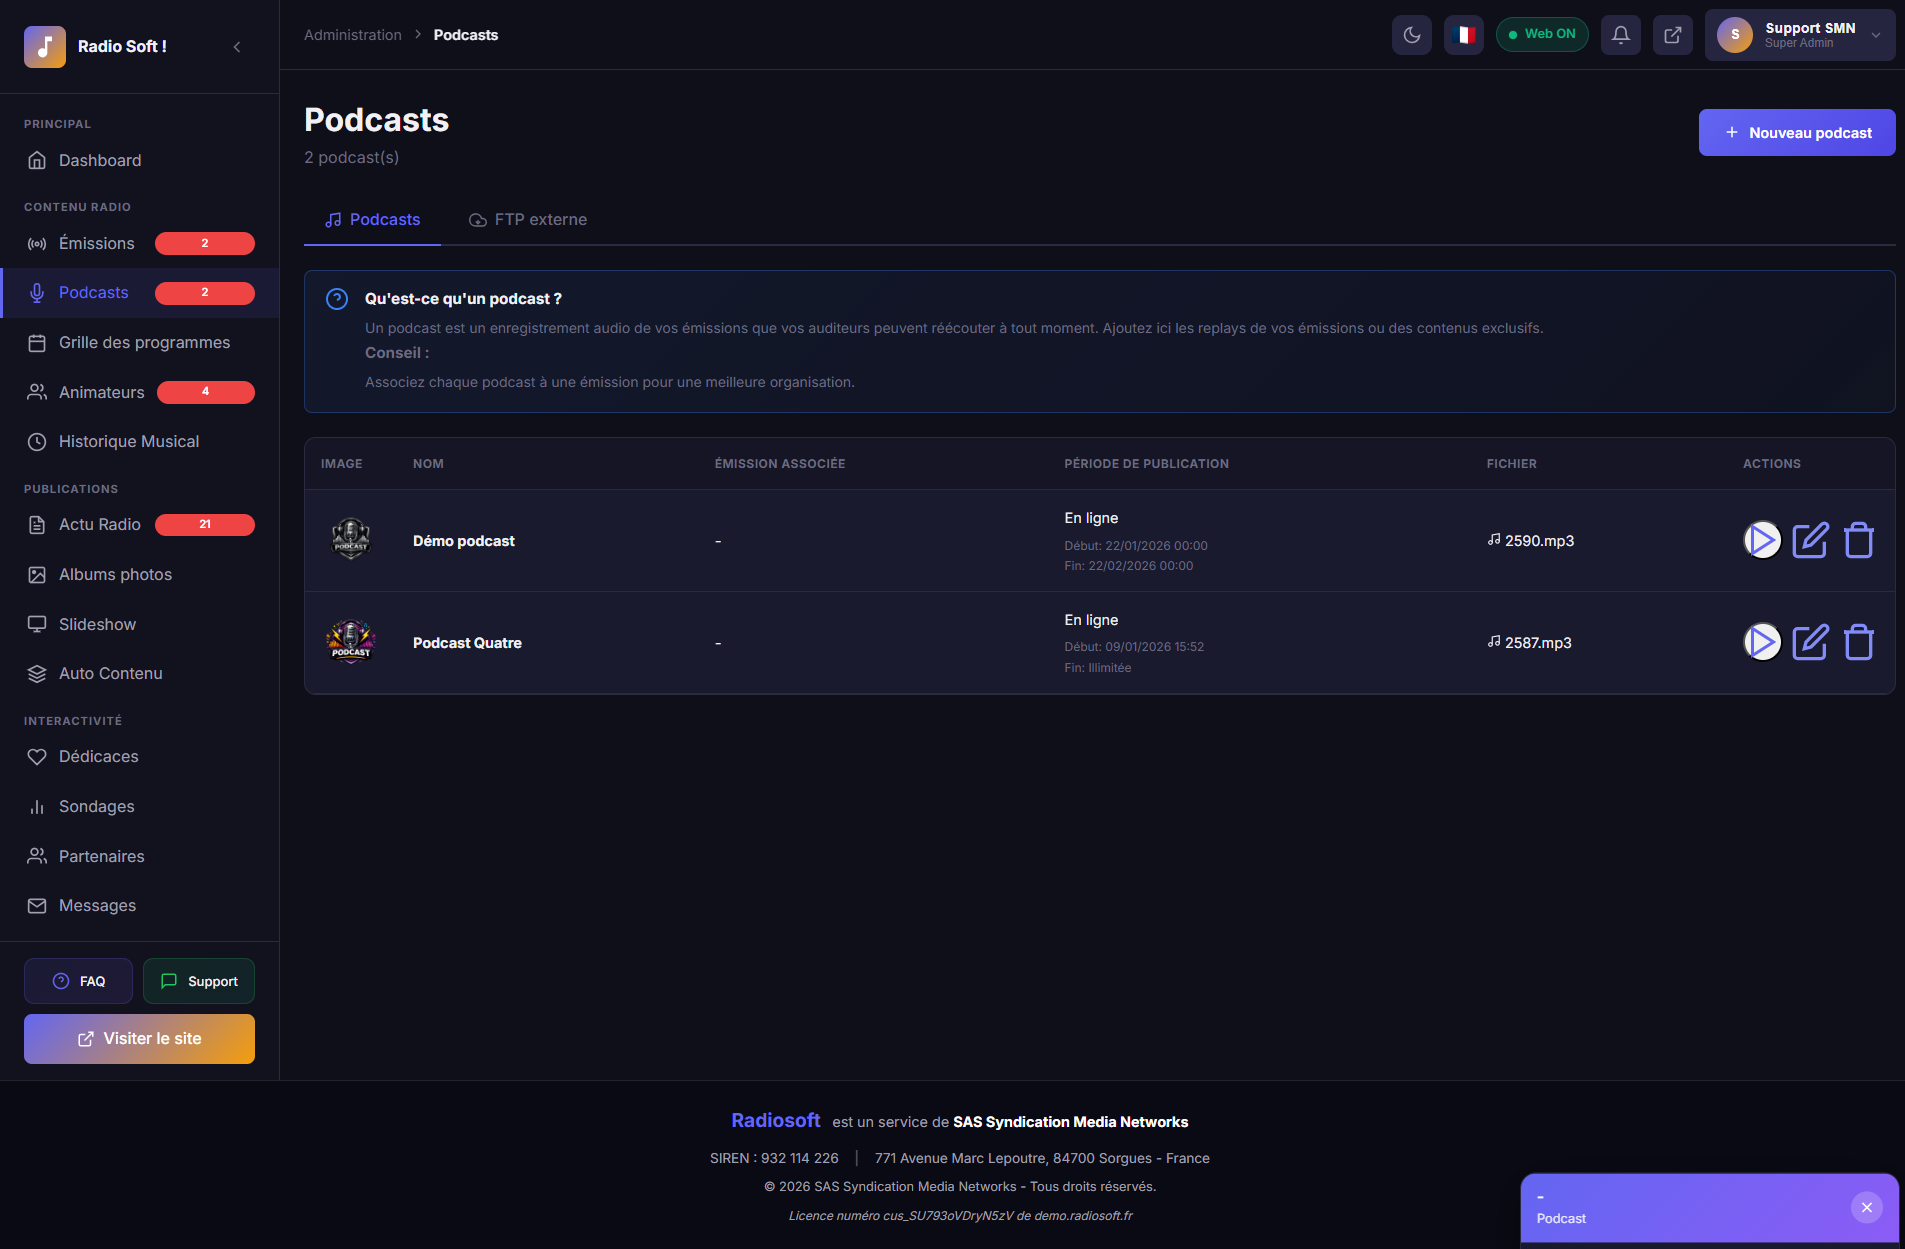Toggle dark mode with the moon icon

1412,34
